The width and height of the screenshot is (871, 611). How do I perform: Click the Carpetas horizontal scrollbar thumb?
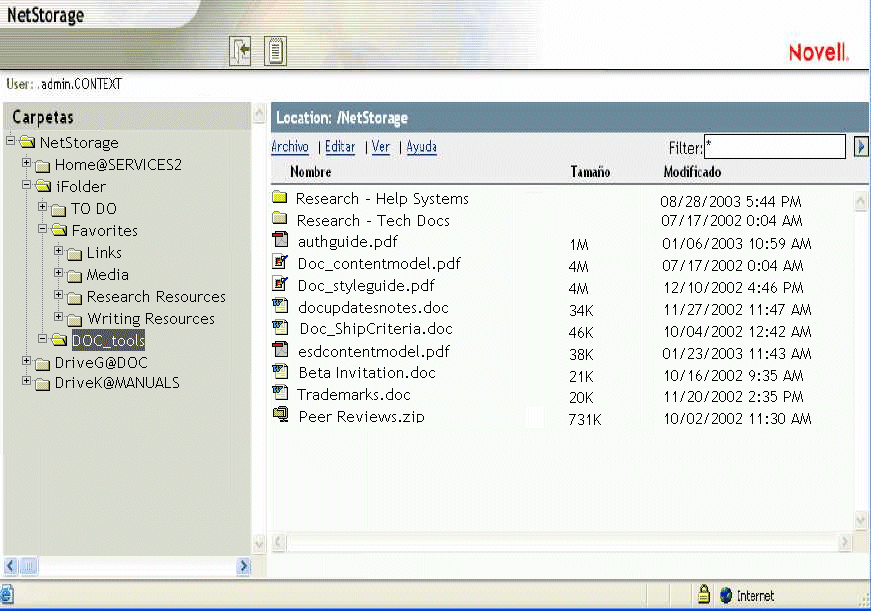click(x=29, y=566)
